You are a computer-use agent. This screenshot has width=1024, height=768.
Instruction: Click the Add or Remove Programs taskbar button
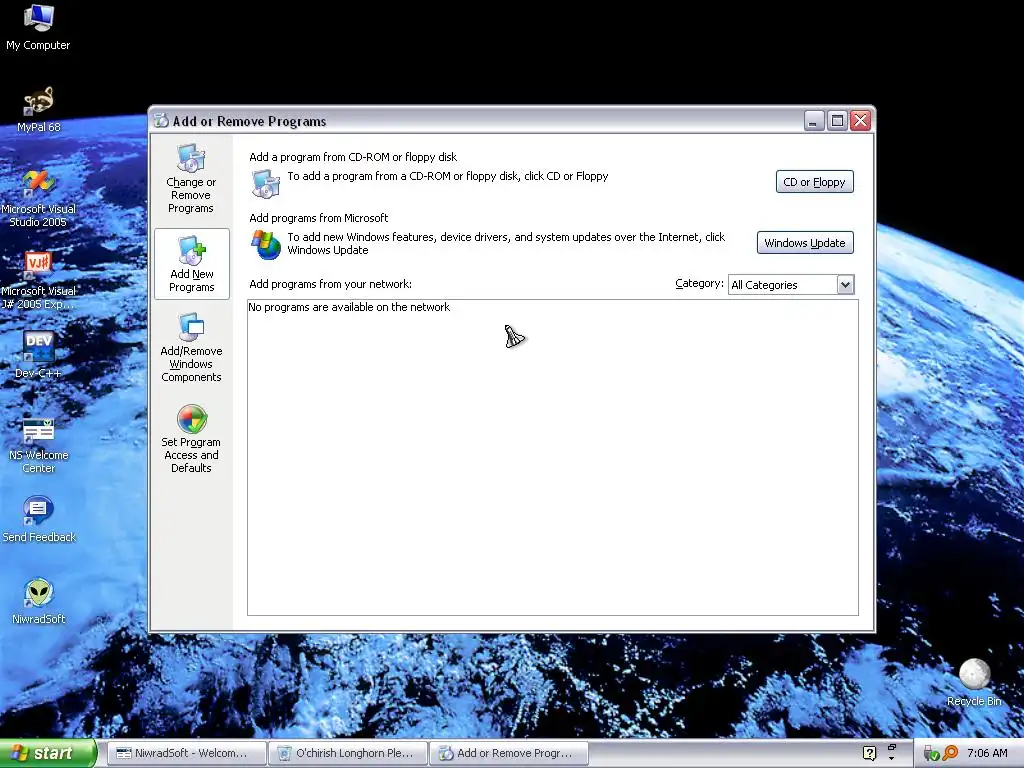click(x=509, y=753)
